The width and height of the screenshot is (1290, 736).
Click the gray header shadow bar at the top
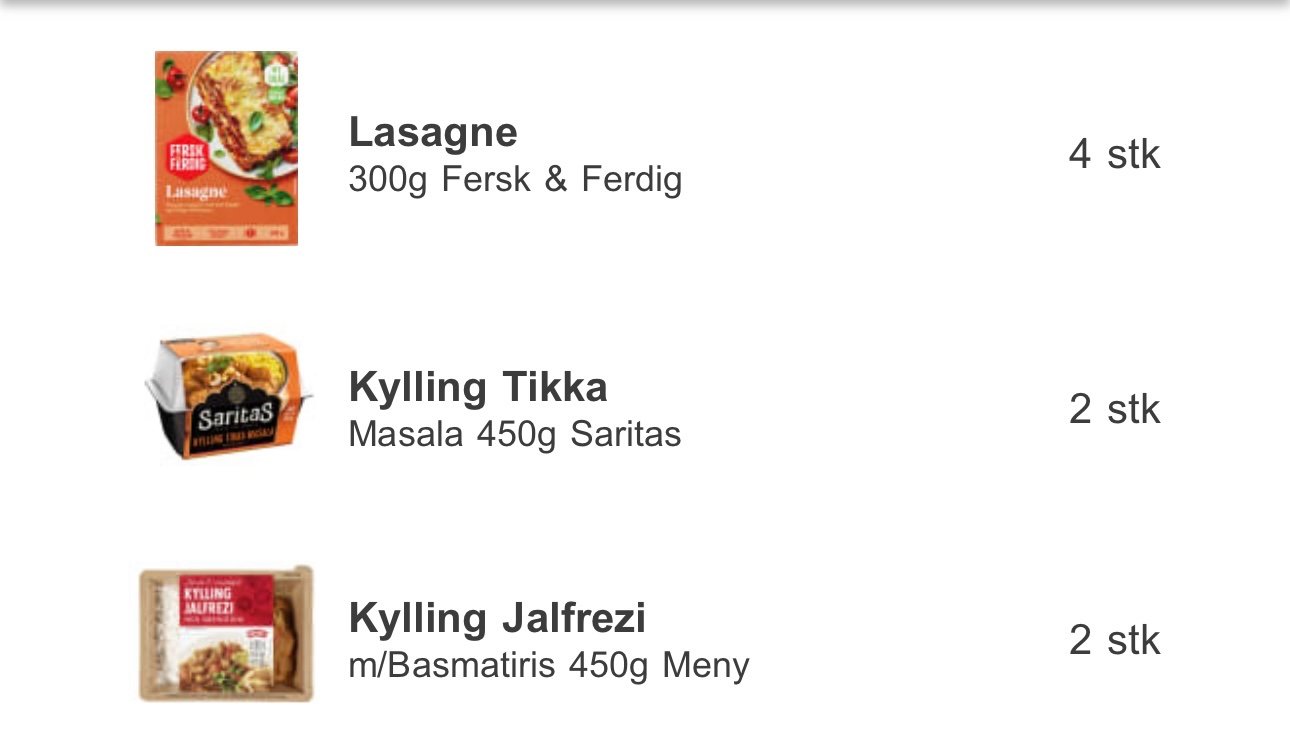coord(645,5)
